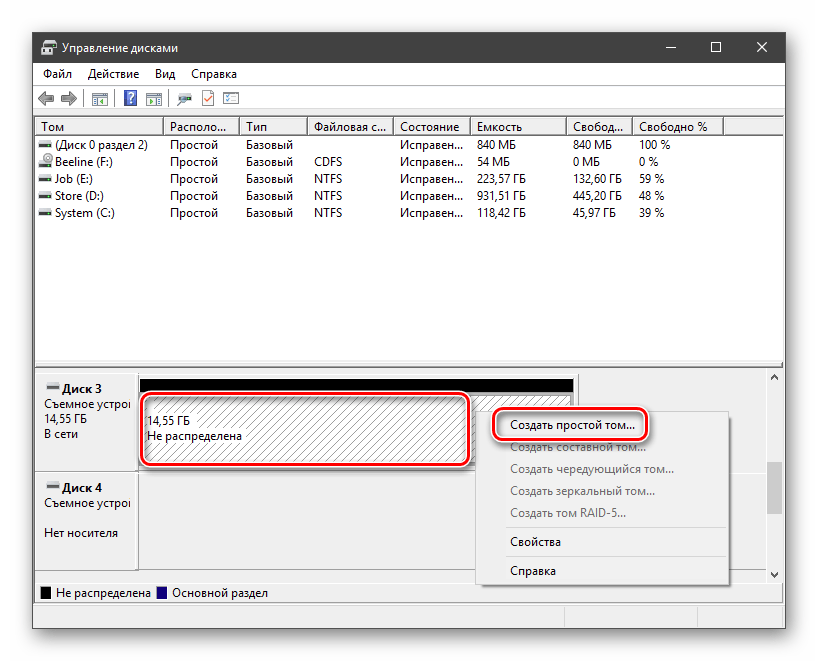Select Свойства in the context menu
Image resolution: width=818 pixels, height=661 pixels.
[x=535, y=542]
